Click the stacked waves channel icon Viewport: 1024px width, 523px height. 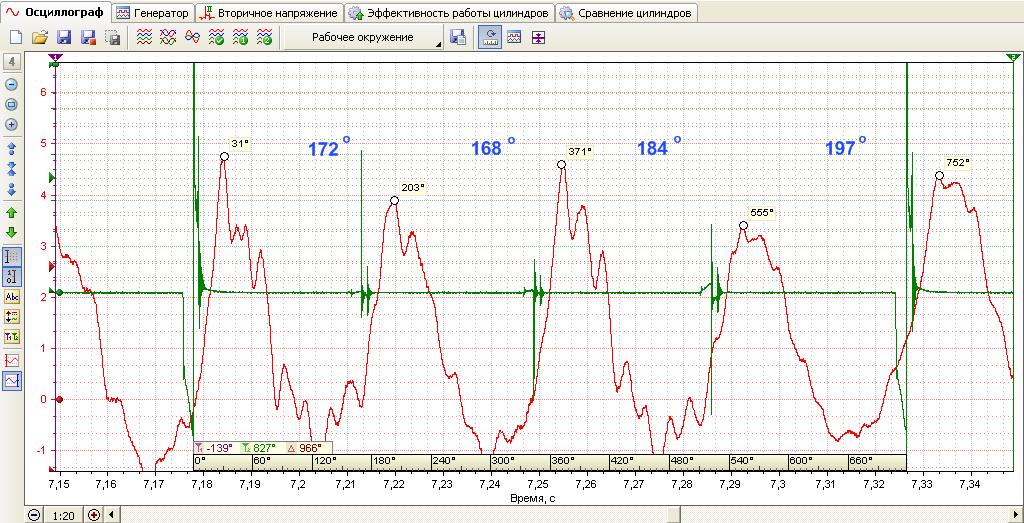(x=144, y=38)
